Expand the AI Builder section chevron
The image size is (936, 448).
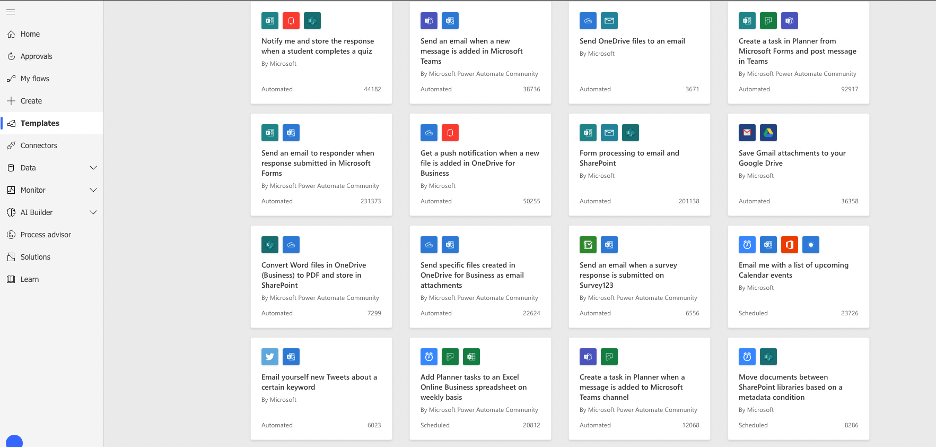coord(93,212)
